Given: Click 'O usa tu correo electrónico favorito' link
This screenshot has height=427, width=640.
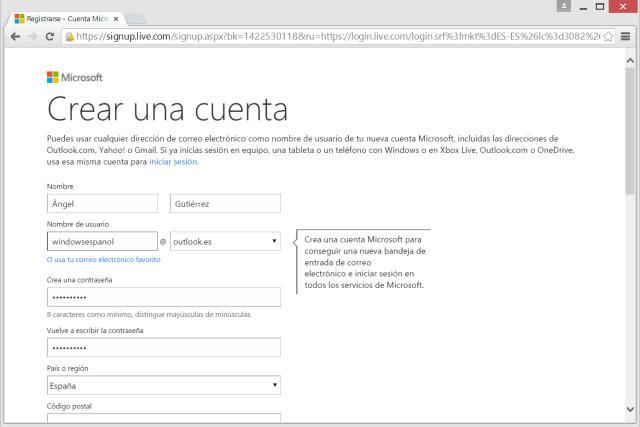Looking at the screenshot, I should [104, 260].
